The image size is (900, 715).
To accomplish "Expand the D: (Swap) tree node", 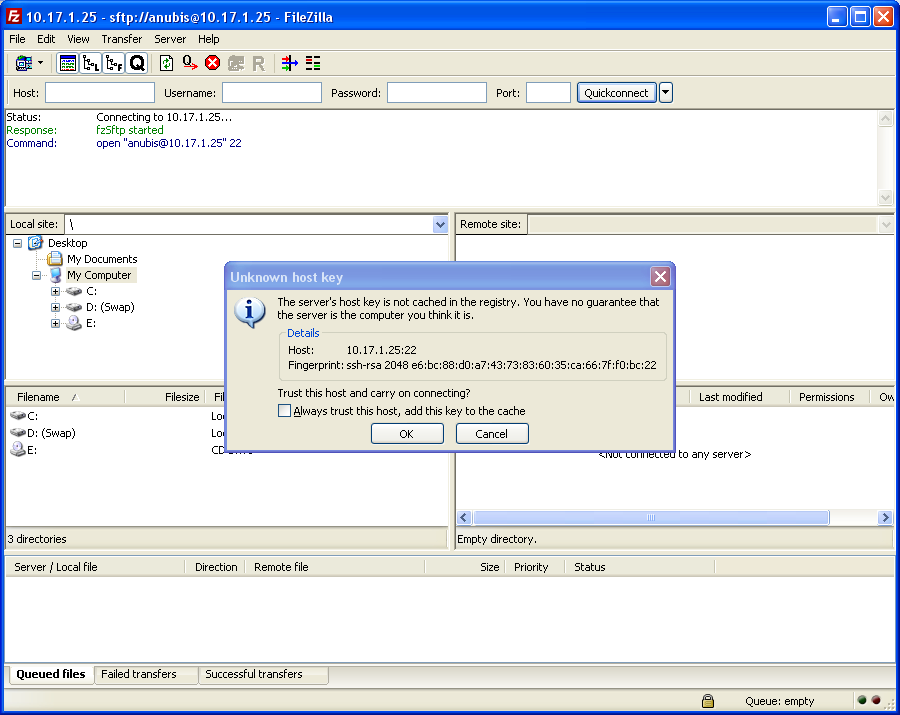I will [x=55, y=308].
